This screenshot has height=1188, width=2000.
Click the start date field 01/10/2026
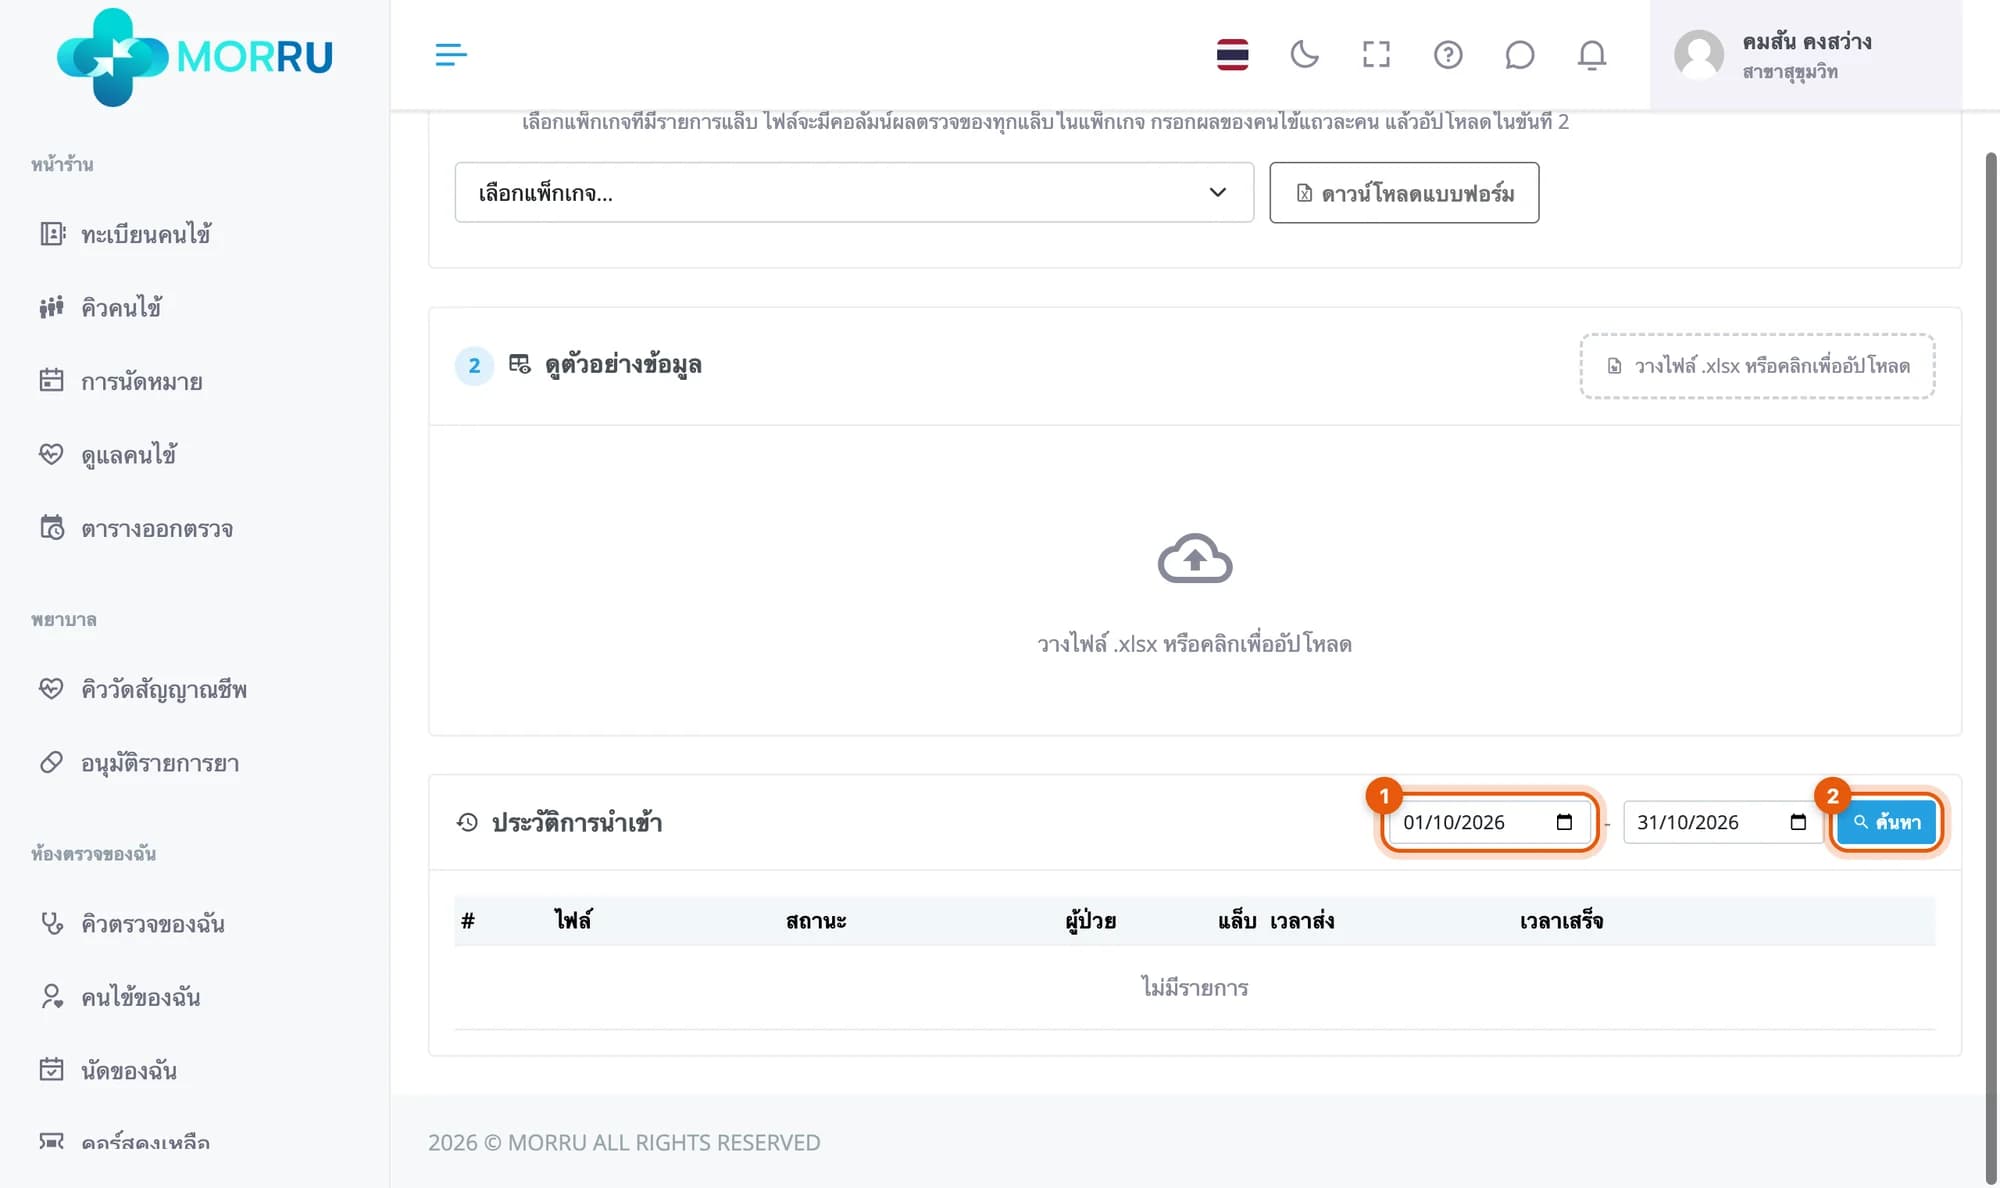(x=1488, y=822)
